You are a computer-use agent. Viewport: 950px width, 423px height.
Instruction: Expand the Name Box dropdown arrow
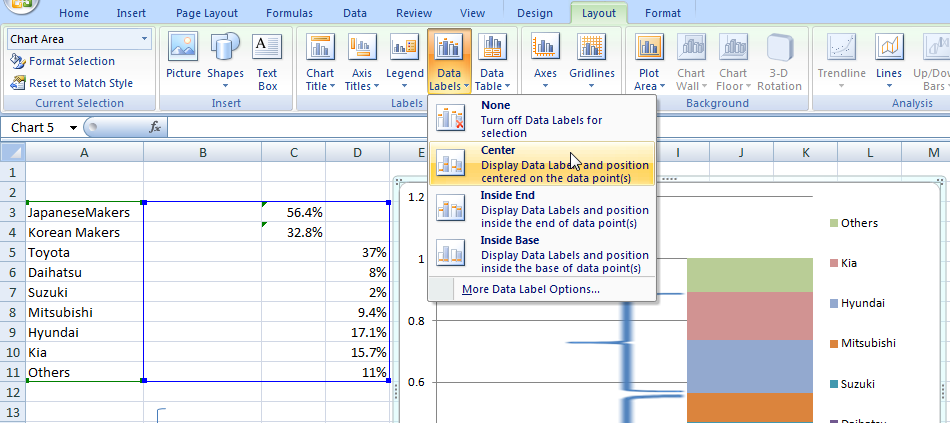click(x=73, y=128)
